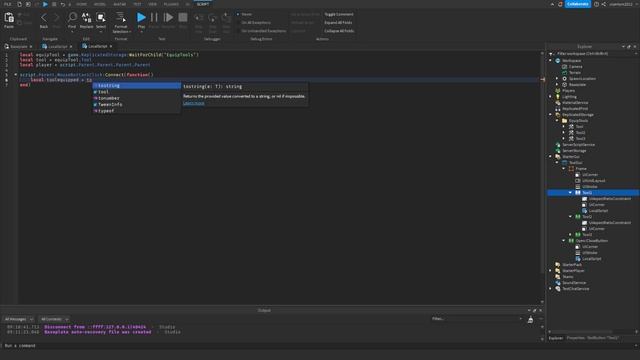Click the Resume button in Test group
The height and width of the screenshot is (360, 640).
(x=168, y=17)
